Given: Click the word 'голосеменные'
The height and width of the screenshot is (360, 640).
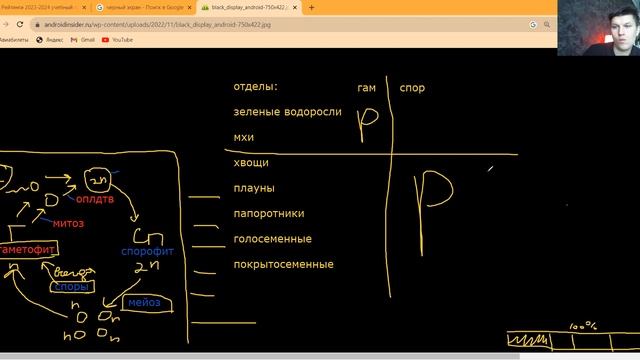Looking at the screenshot, I should click(273, 239).
